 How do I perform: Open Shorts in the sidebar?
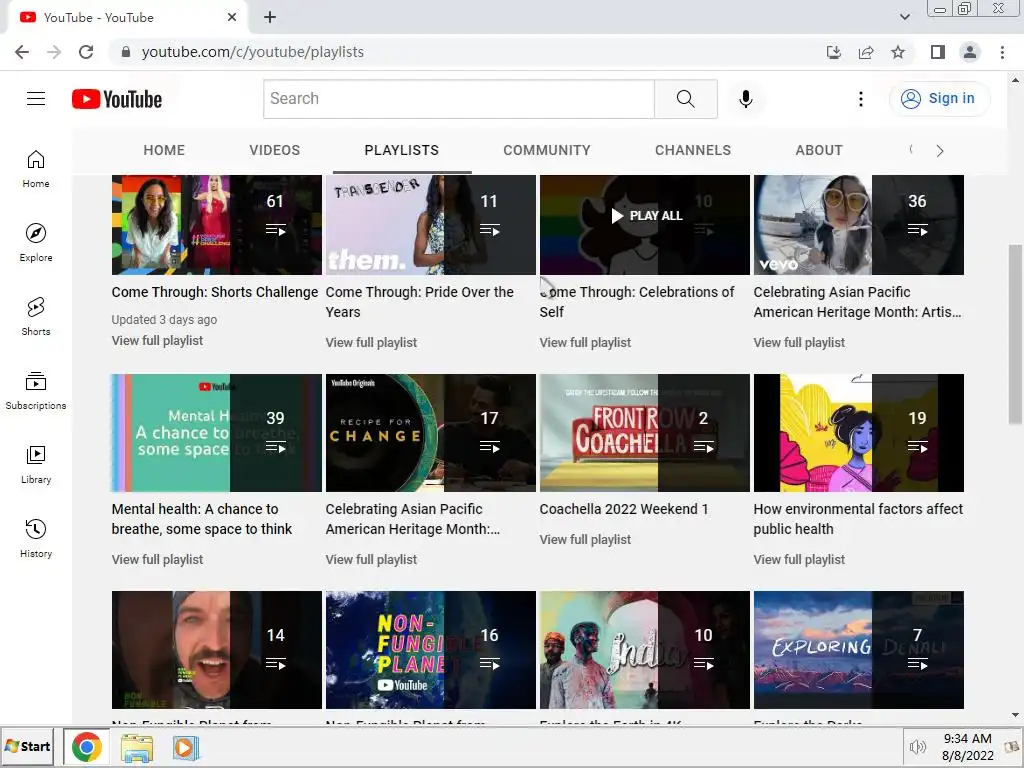(x=36, y=316)
